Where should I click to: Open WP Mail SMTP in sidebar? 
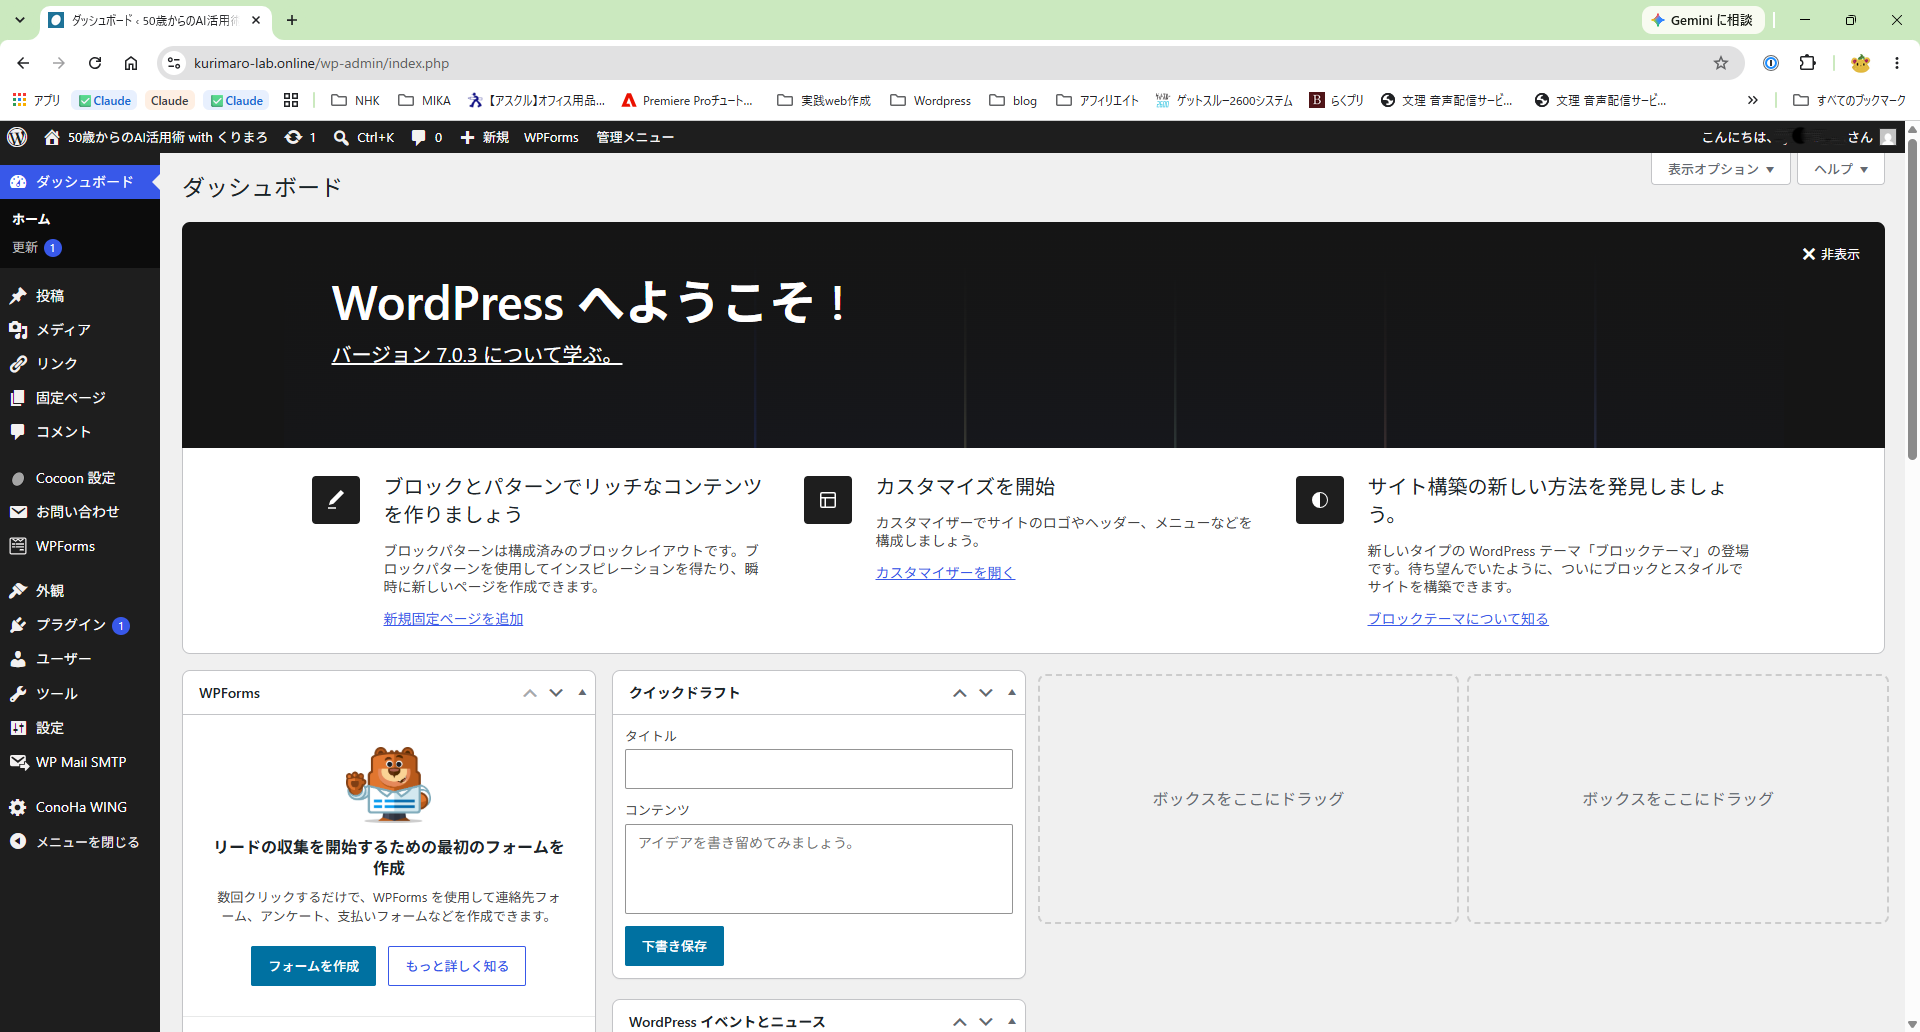tap(80, 762)
